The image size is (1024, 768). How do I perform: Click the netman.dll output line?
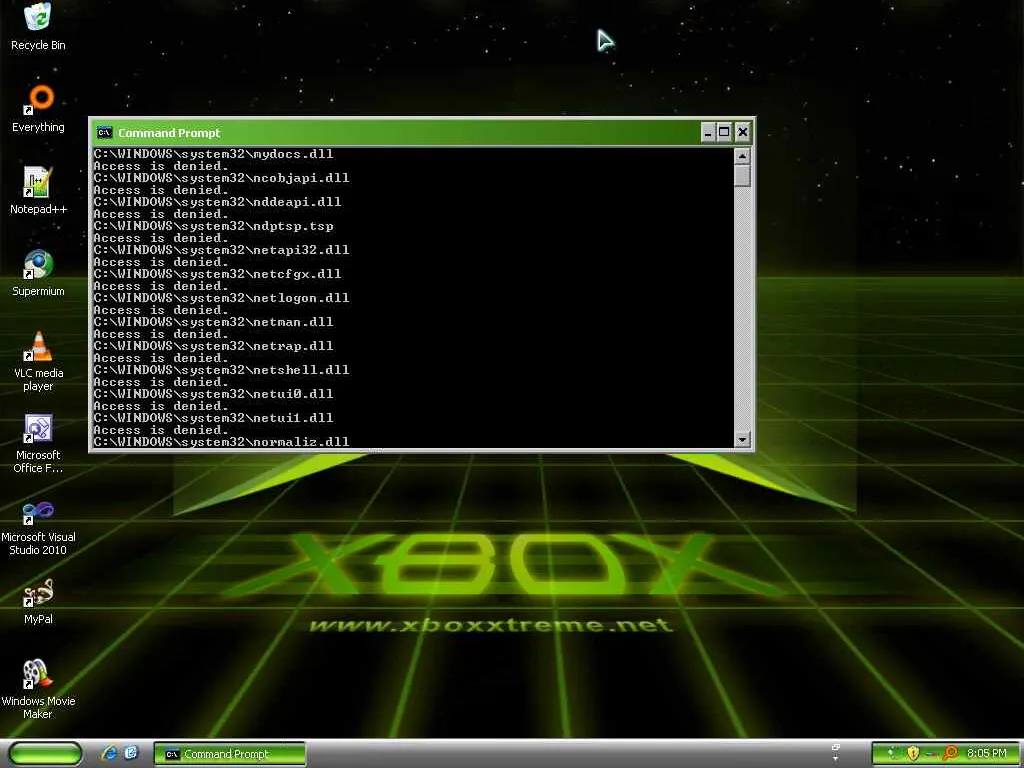(x=213, y=322)
